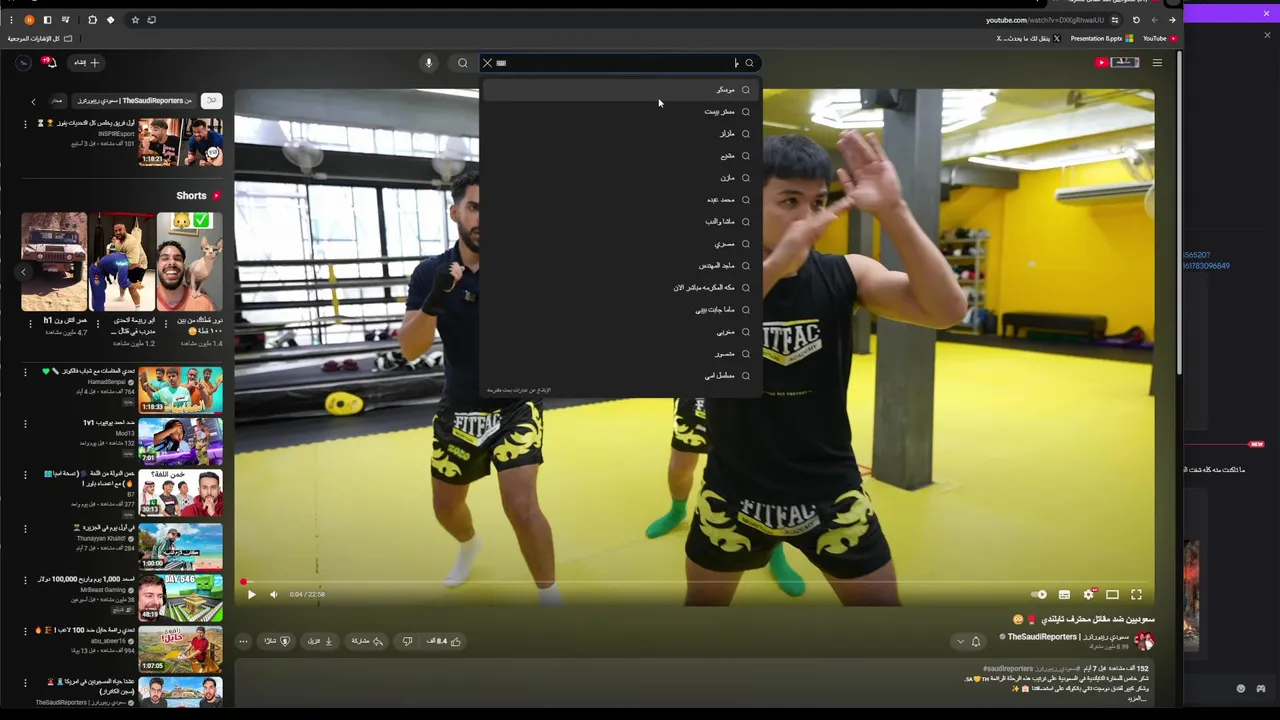Open the YouTube bookmark in bookmarks bar
The width and height of the screenshot is (1280, 720).
(1160, 39)
